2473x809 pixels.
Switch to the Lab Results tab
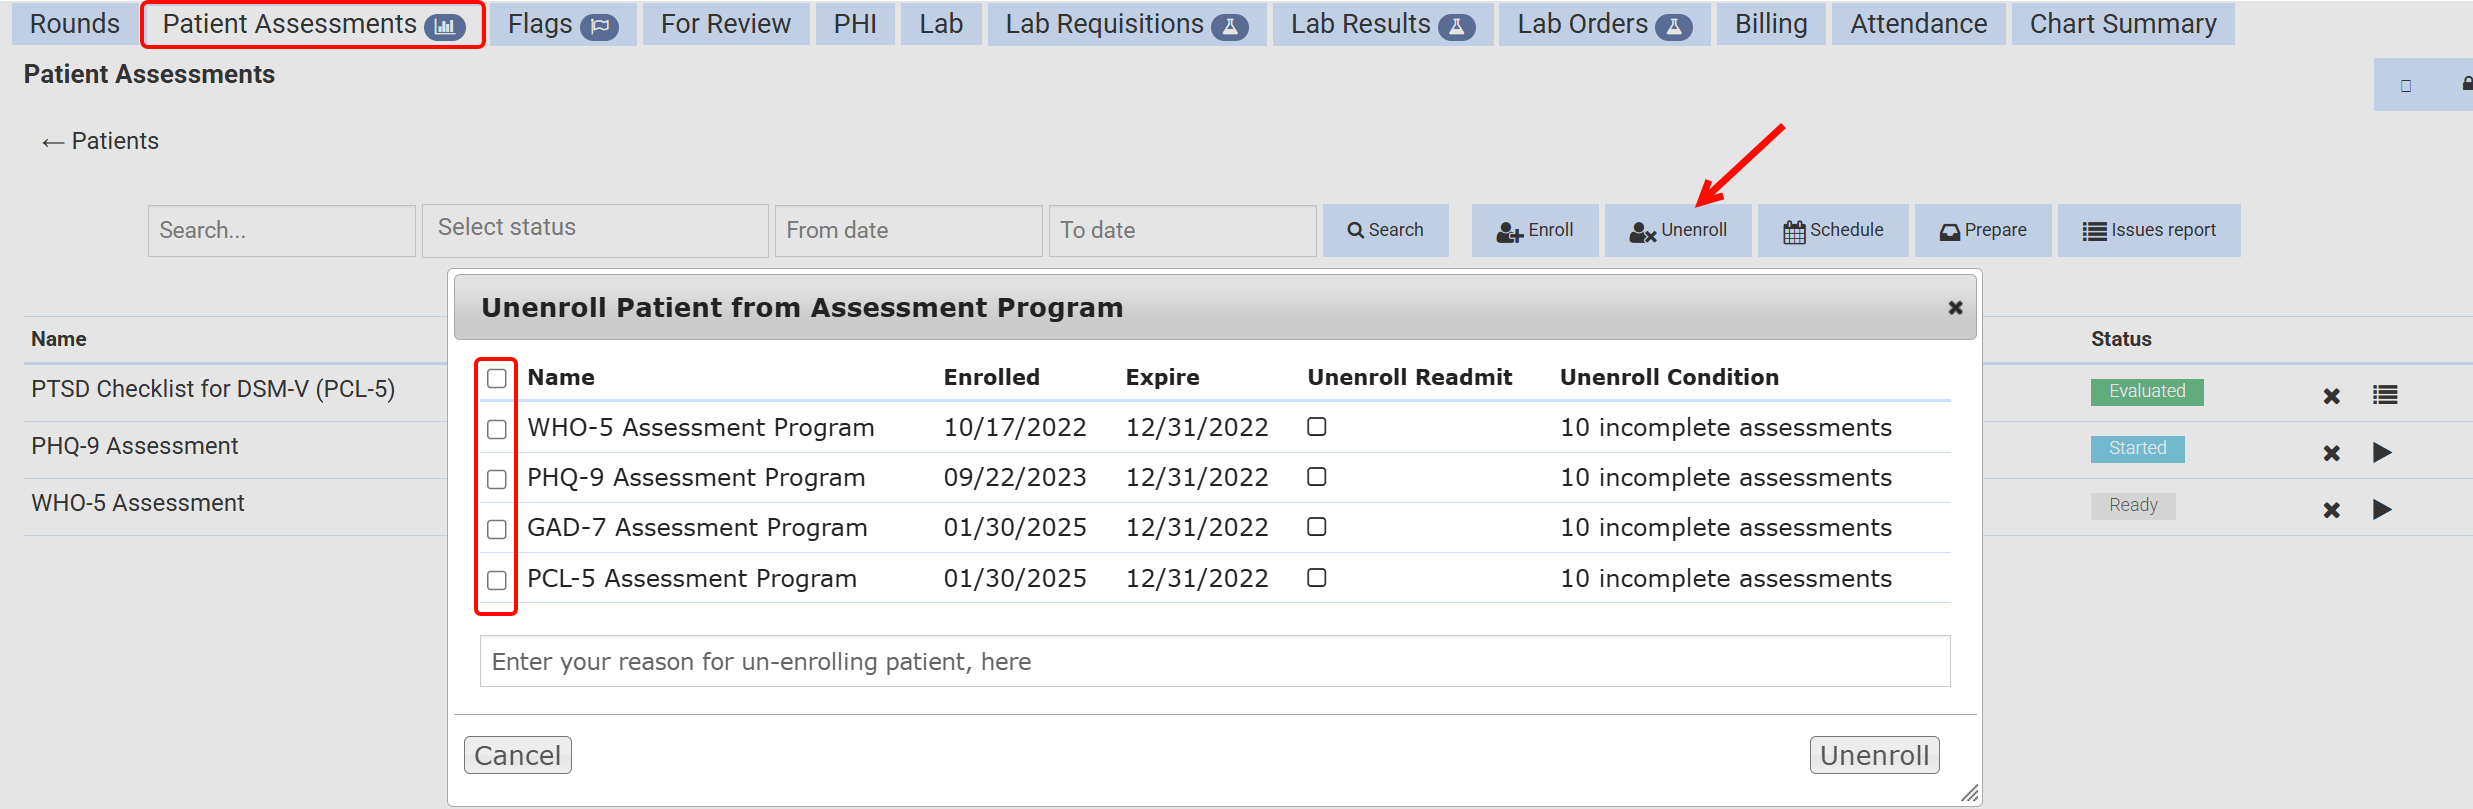pos(1381,24)
